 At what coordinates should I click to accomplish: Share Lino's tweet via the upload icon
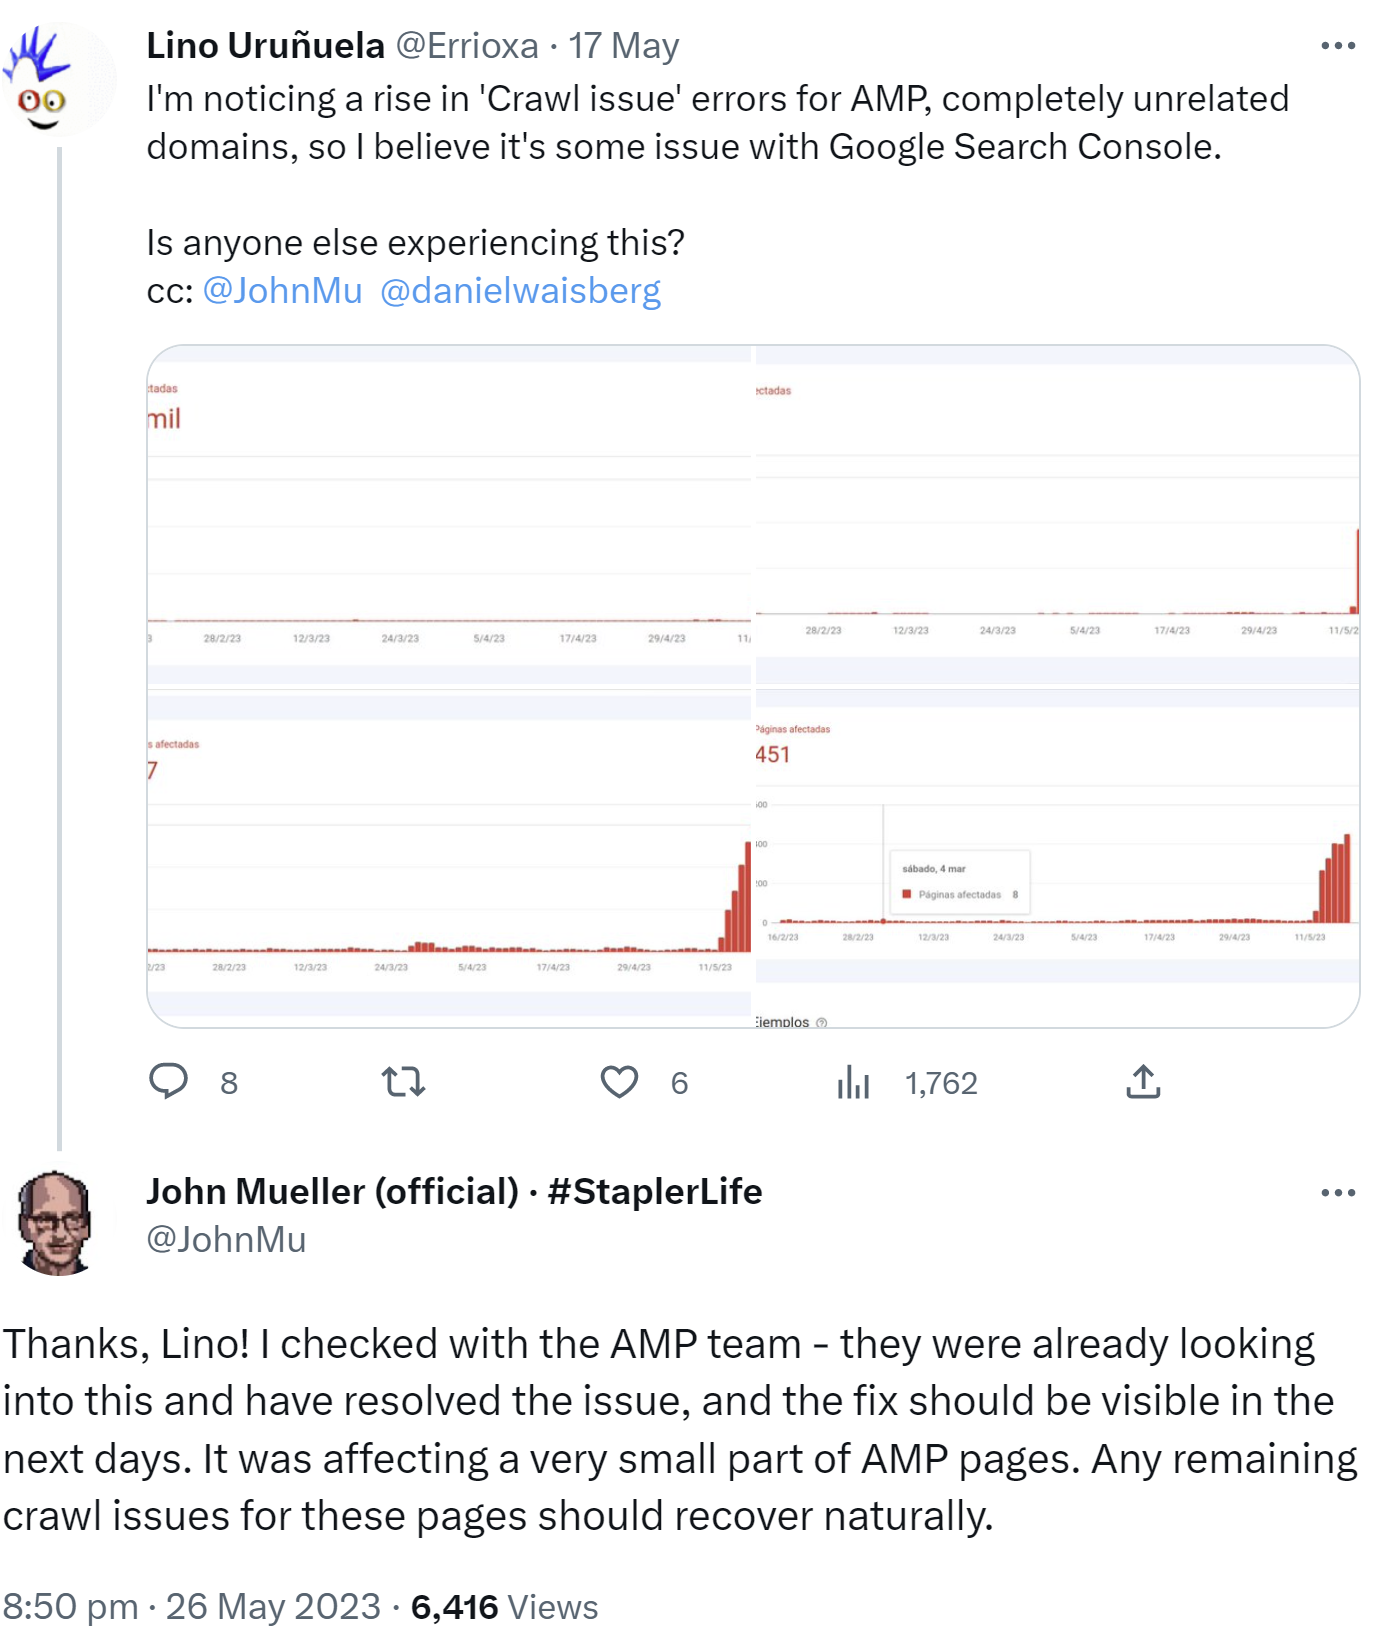tap(1143, 1081)
